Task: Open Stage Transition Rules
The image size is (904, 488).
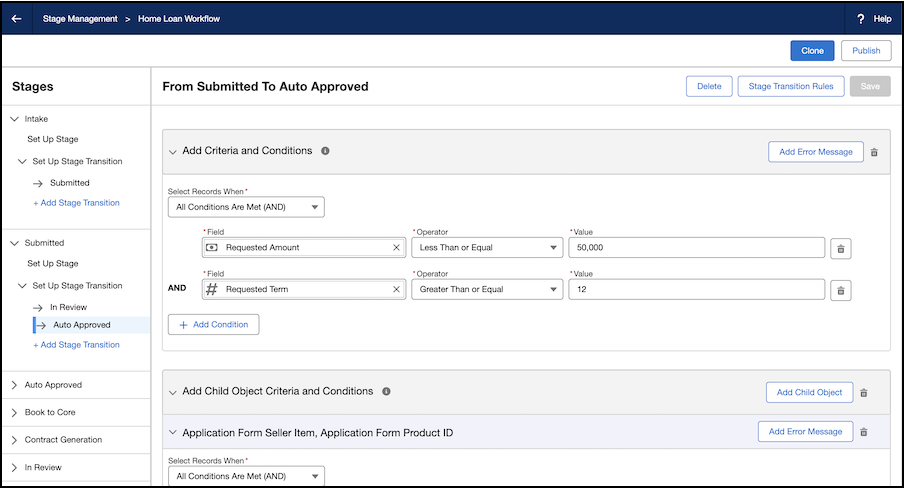Action: (x=791, y=86)
